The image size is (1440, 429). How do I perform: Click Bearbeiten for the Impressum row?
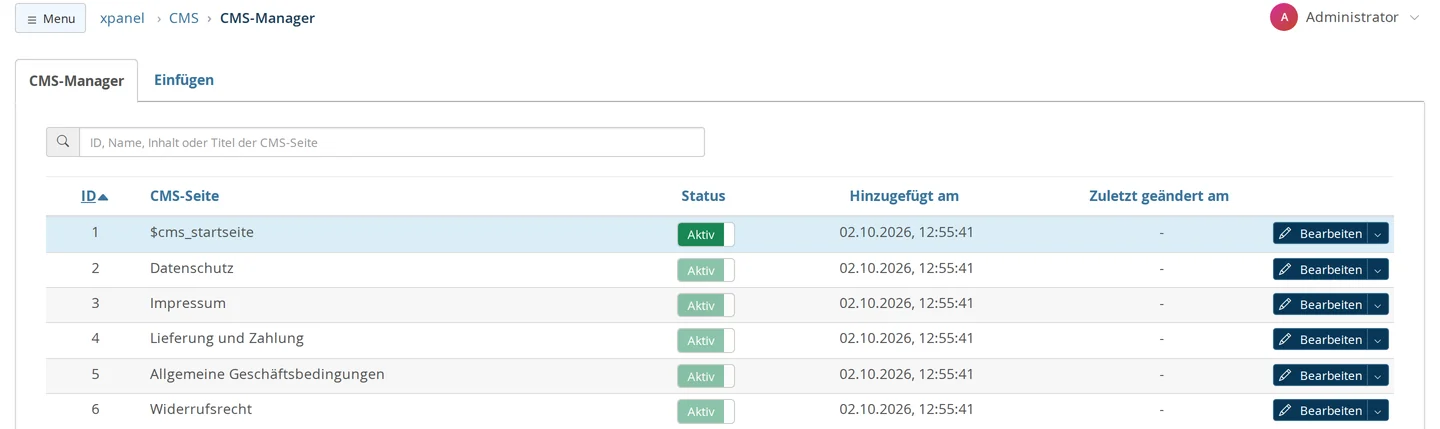point(1319,304)
